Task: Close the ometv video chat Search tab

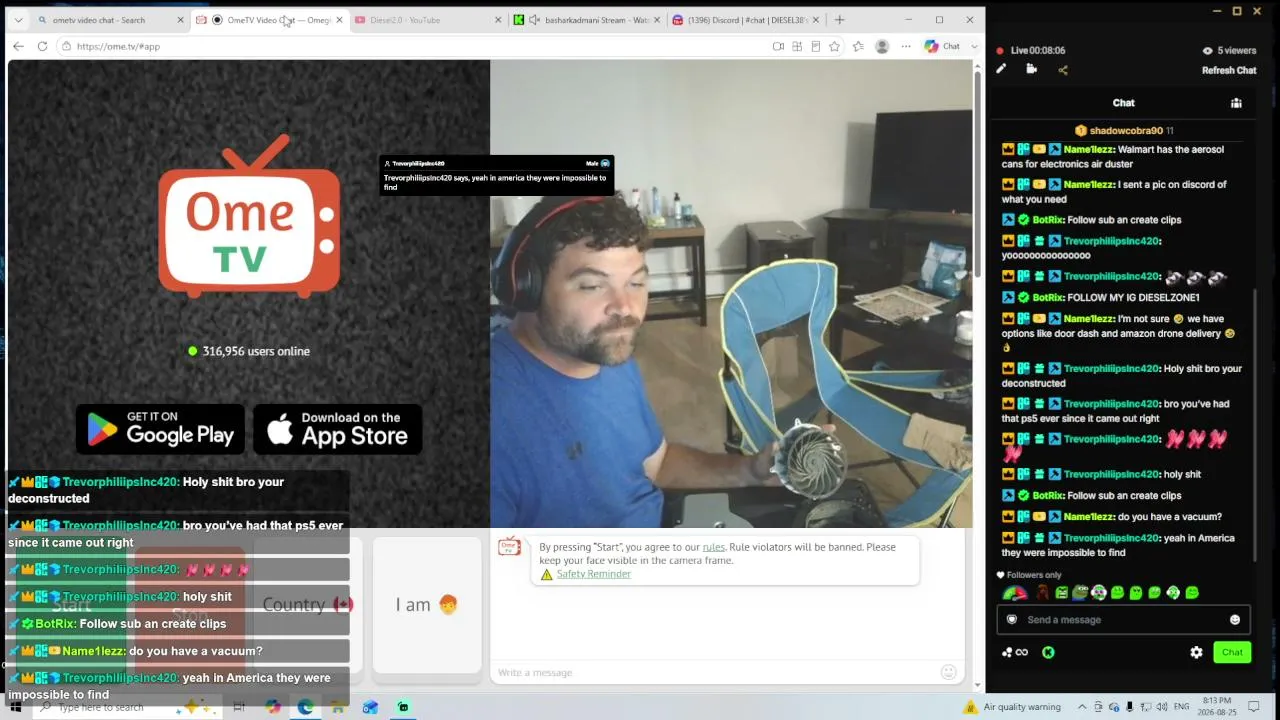Action: click(180, 20)
